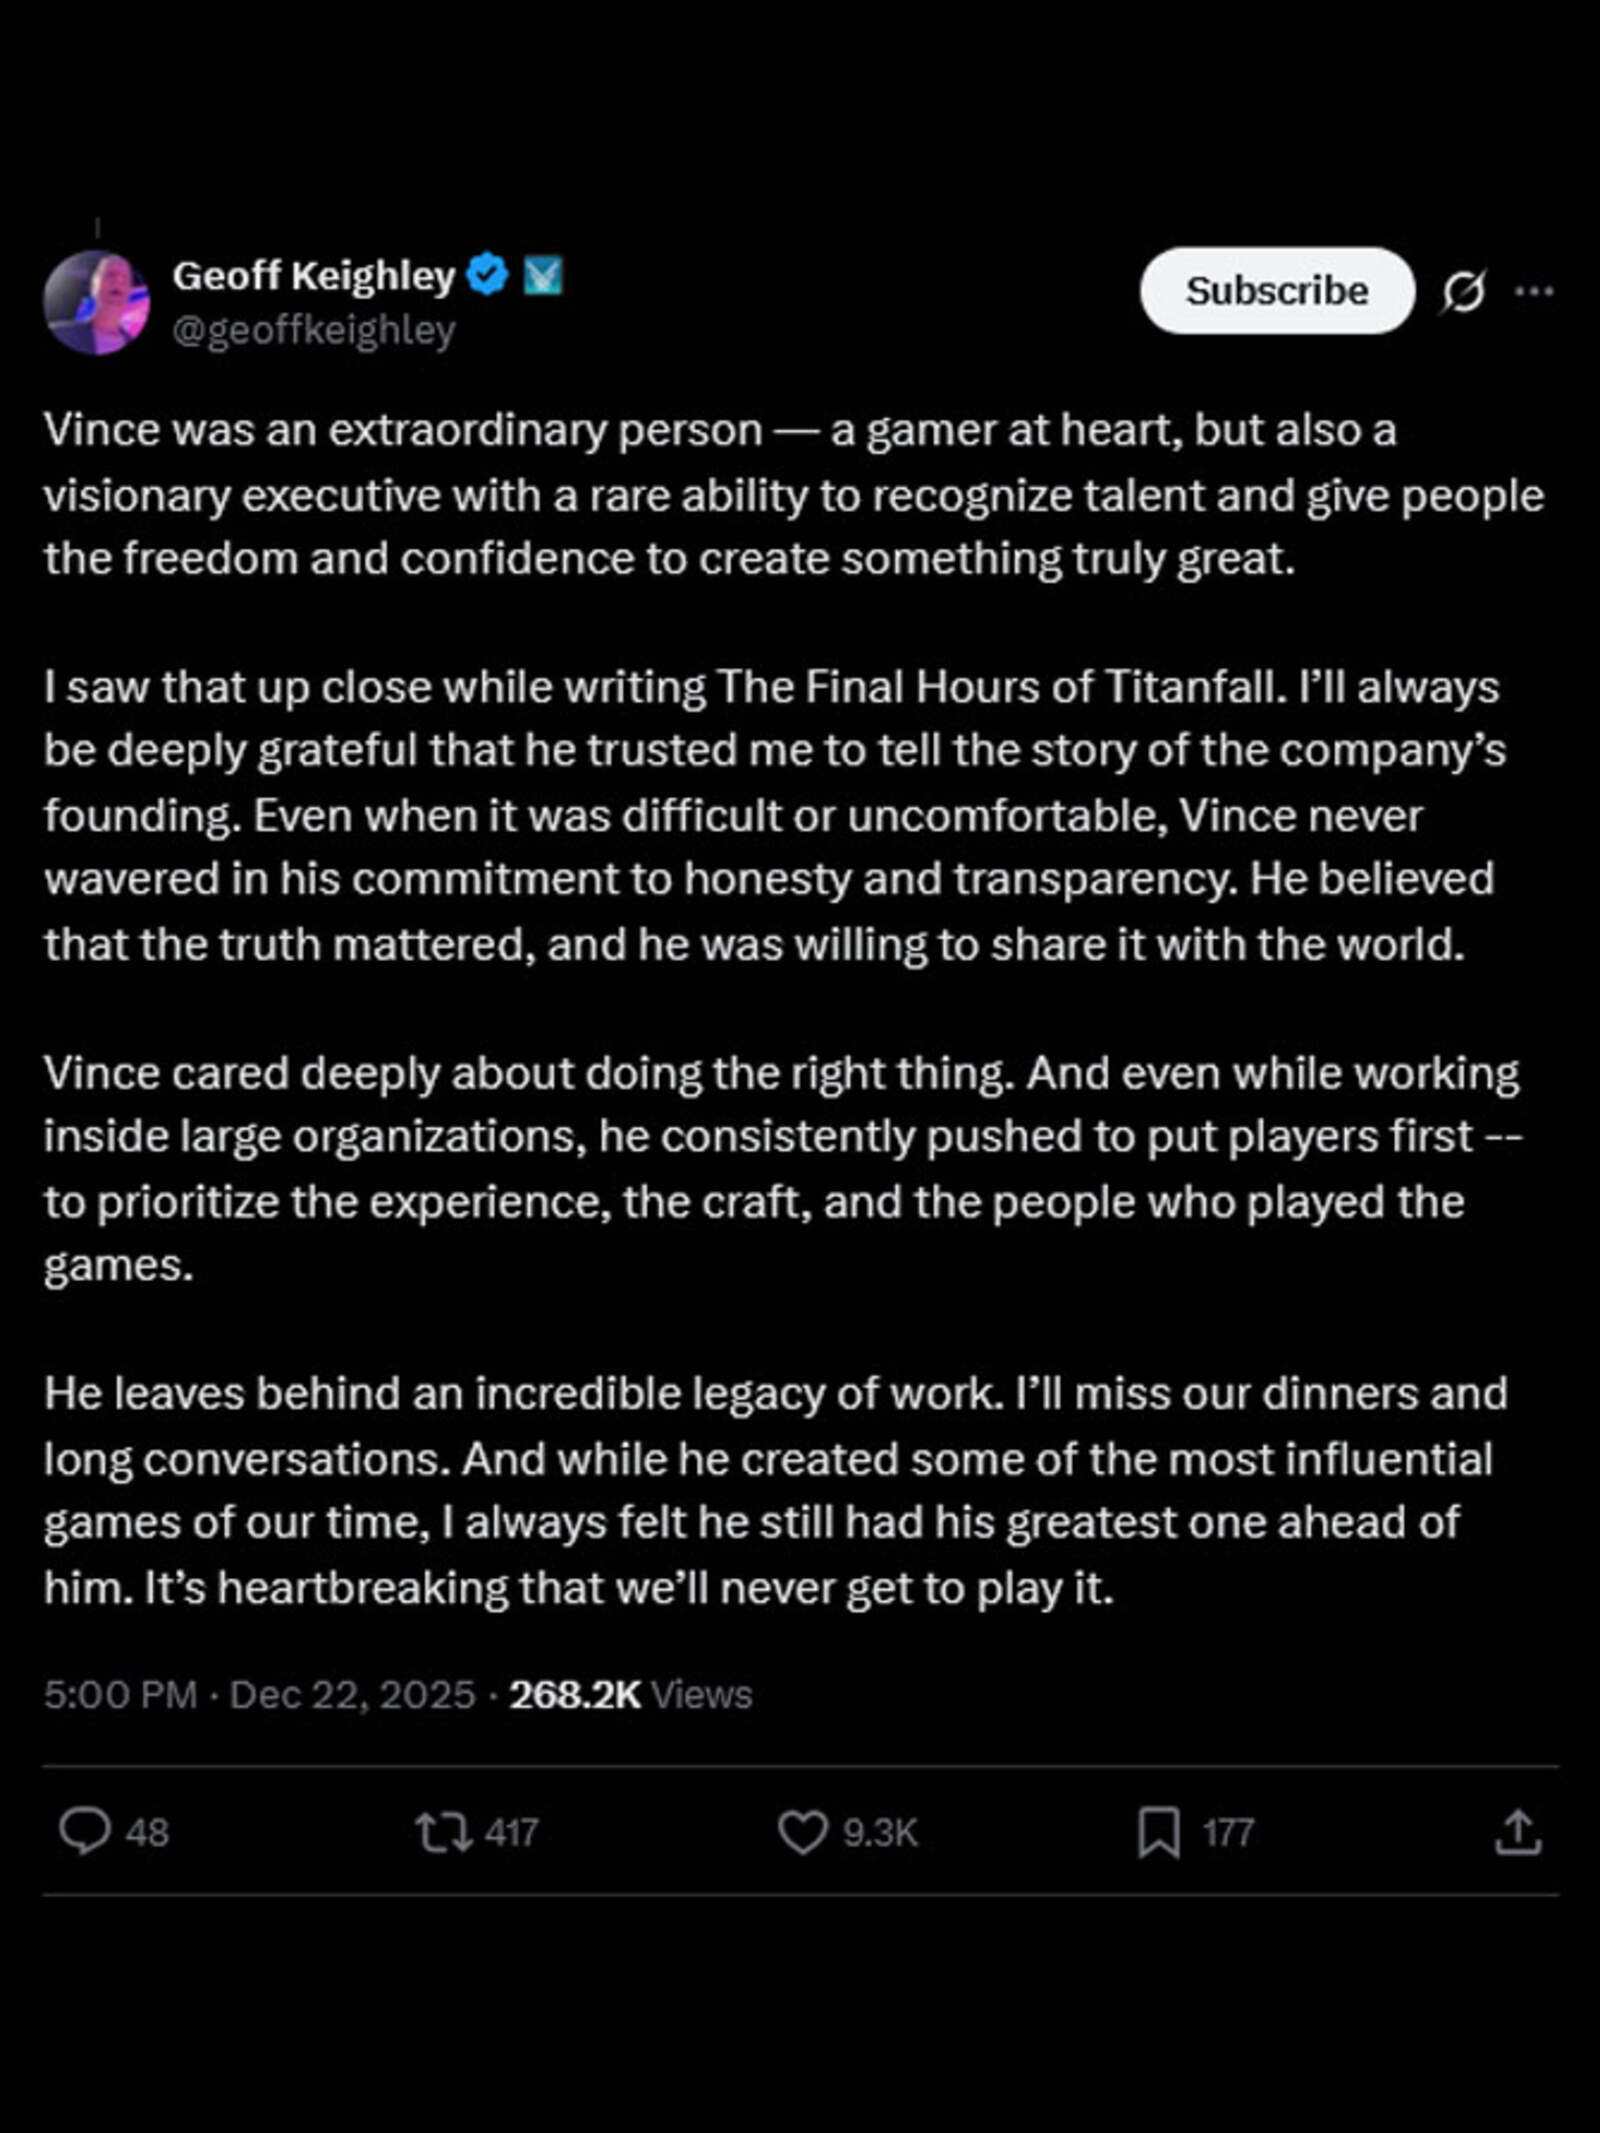The image size is (1600, 2133).
Task: Click the reply count of 48
Action: [x=148, y=1833]
